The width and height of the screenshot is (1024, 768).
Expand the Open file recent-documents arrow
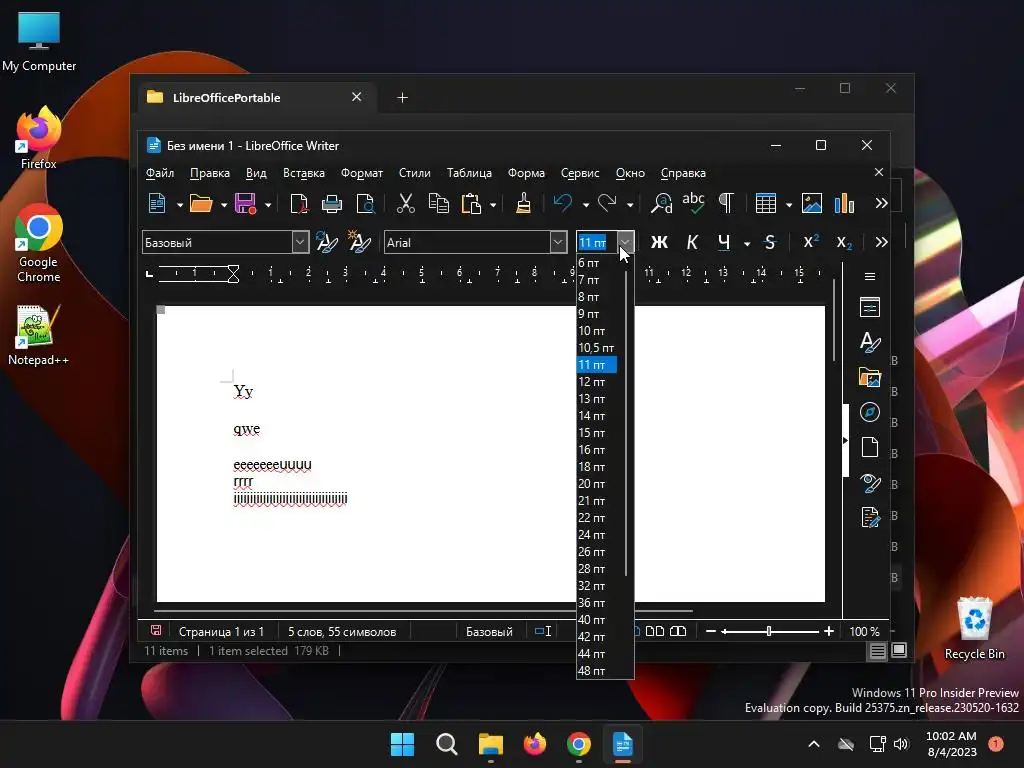(x=223, y=205)
